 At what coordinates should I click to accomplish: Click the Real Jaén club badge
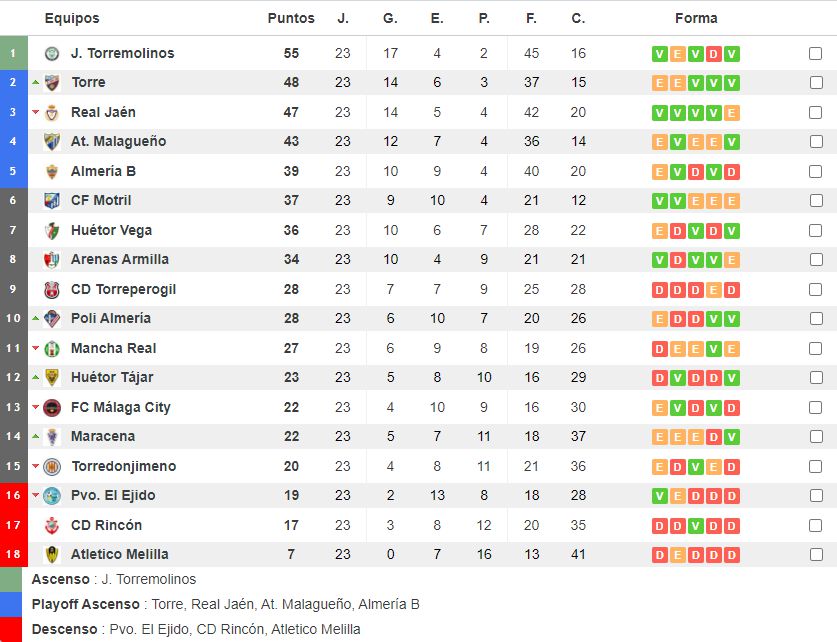[x=52, y=113]
